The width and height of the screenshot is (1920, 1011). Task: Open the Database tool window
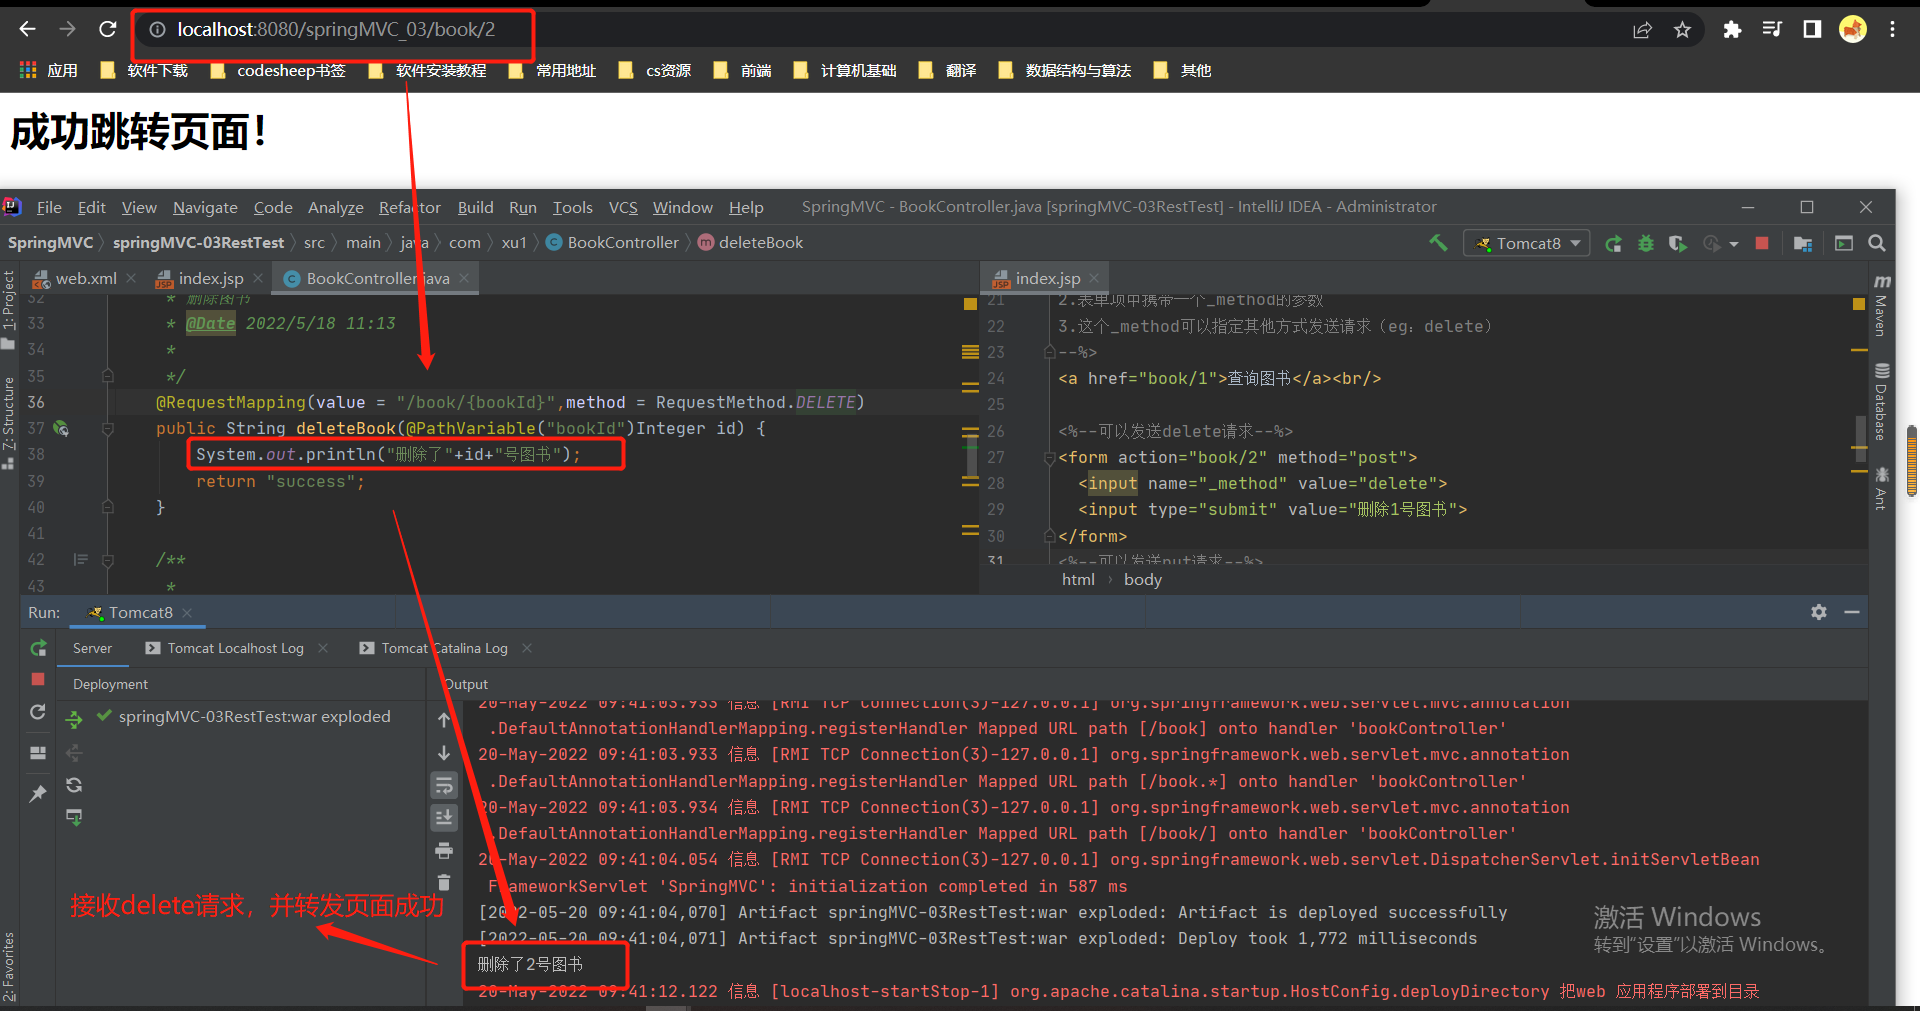click(x=1881, y=402)
